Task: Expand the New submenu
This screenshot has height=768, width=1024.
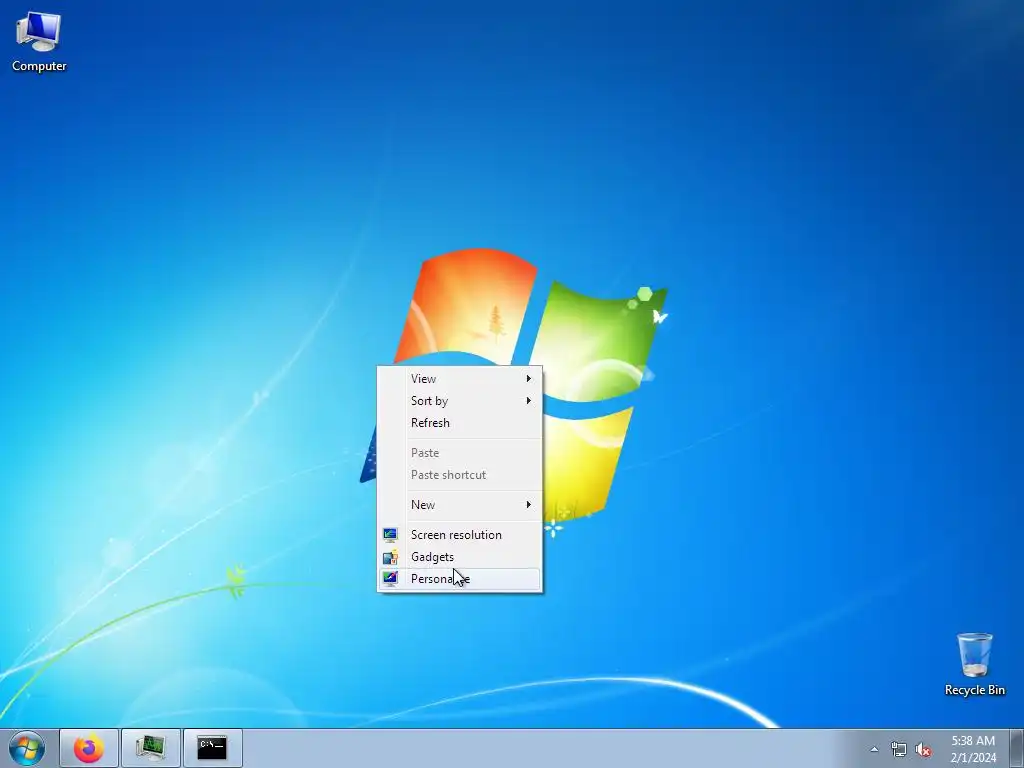Action: click(460, 505)
